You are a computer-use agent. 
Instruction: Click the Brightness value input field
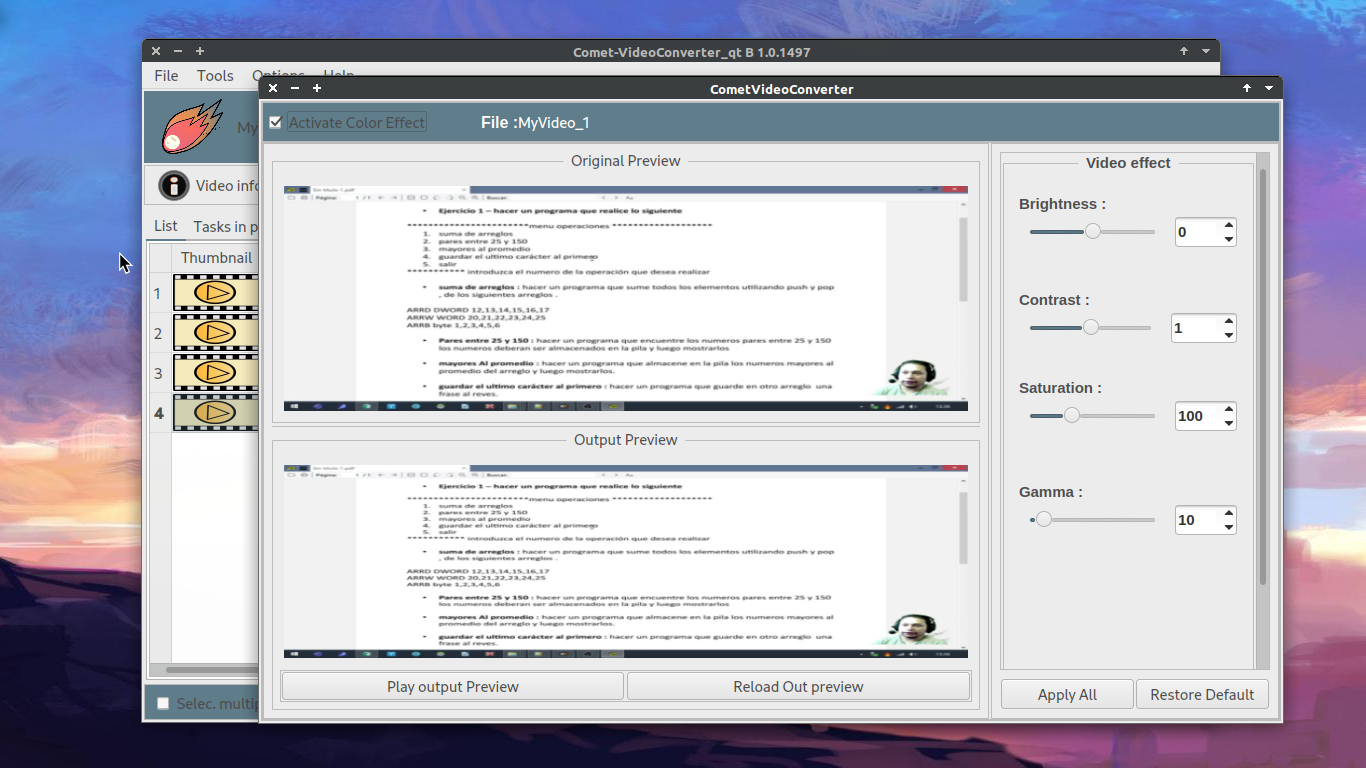[x=1198, y=232]
